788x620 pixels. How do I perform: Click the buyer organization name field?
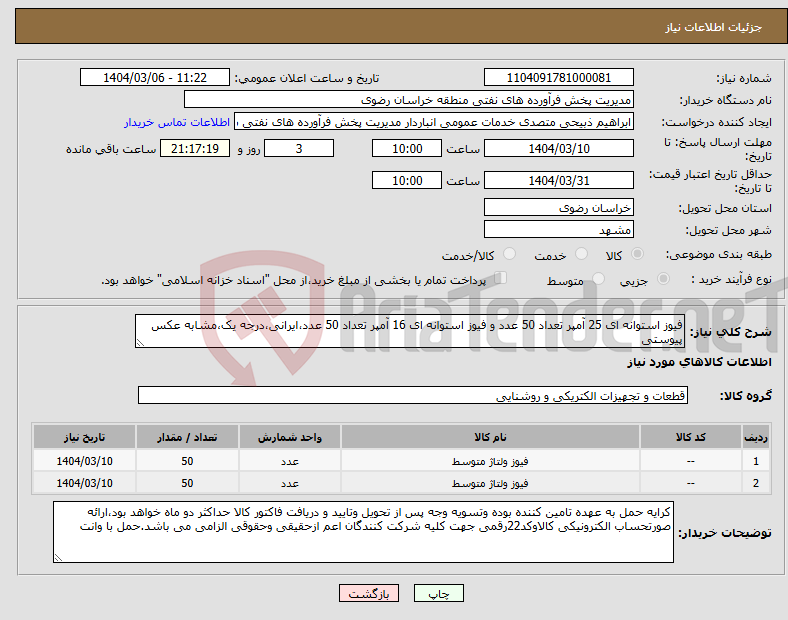[409, 99]
